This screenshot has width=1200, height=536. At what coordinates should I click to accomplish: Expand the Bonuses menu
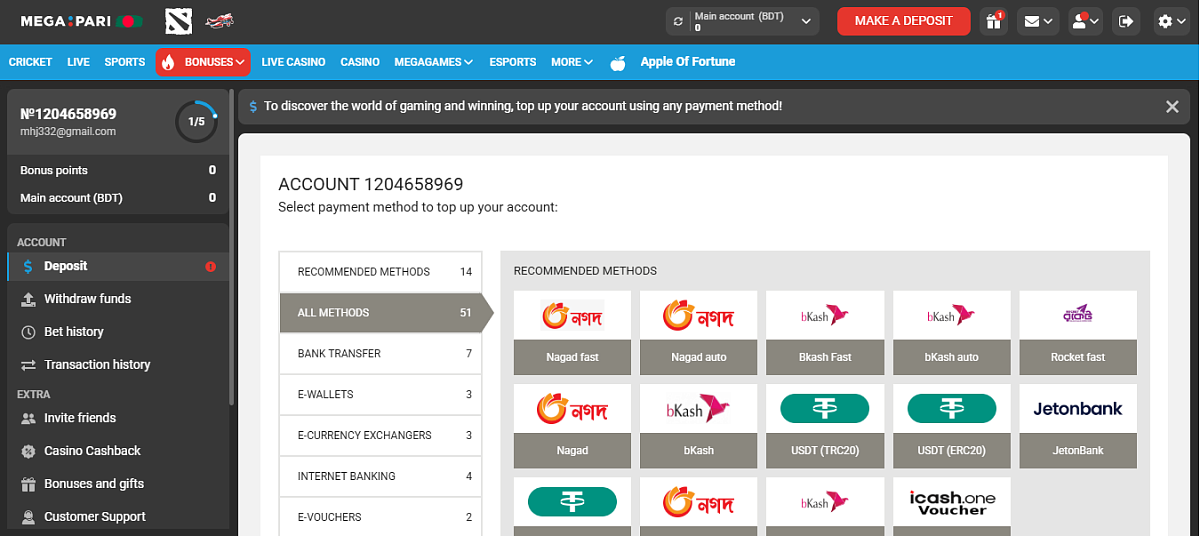tap(203, 62)
